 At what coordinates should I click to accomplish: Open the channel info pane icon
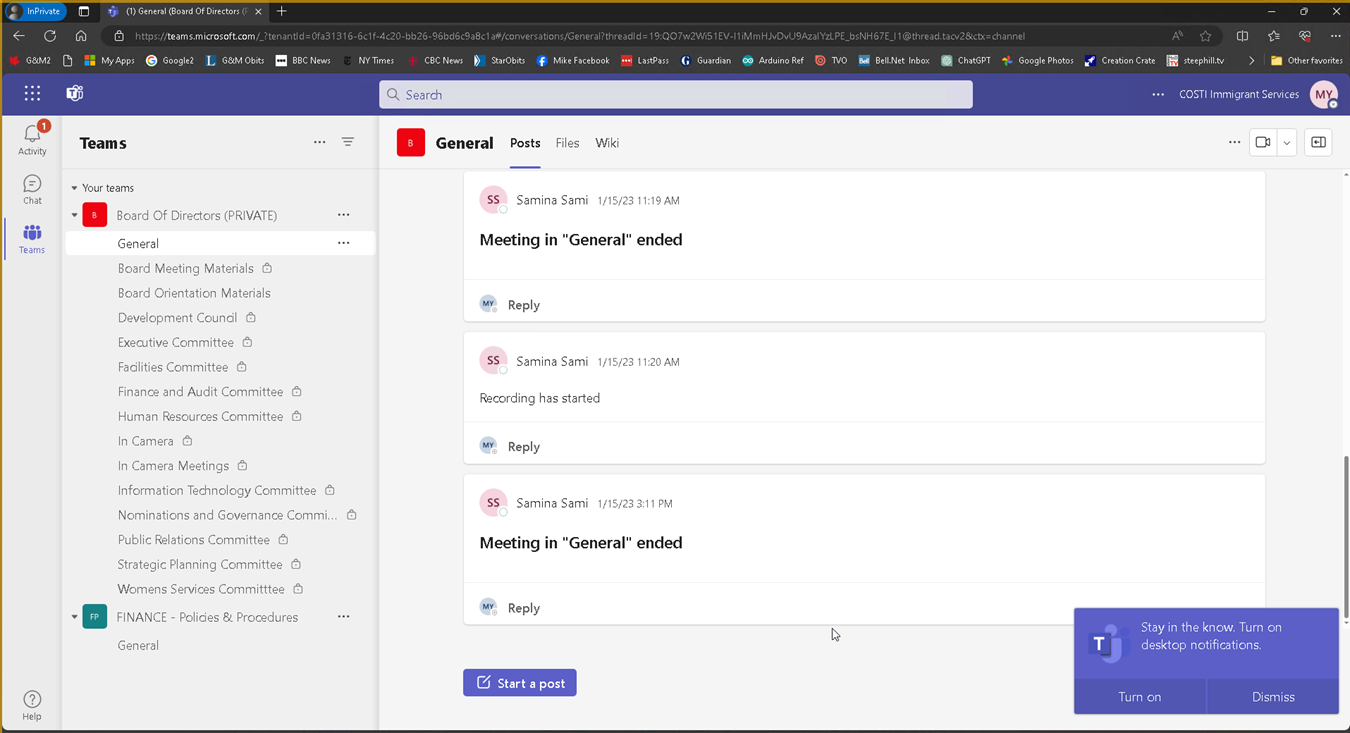(x=1318, y=143)
